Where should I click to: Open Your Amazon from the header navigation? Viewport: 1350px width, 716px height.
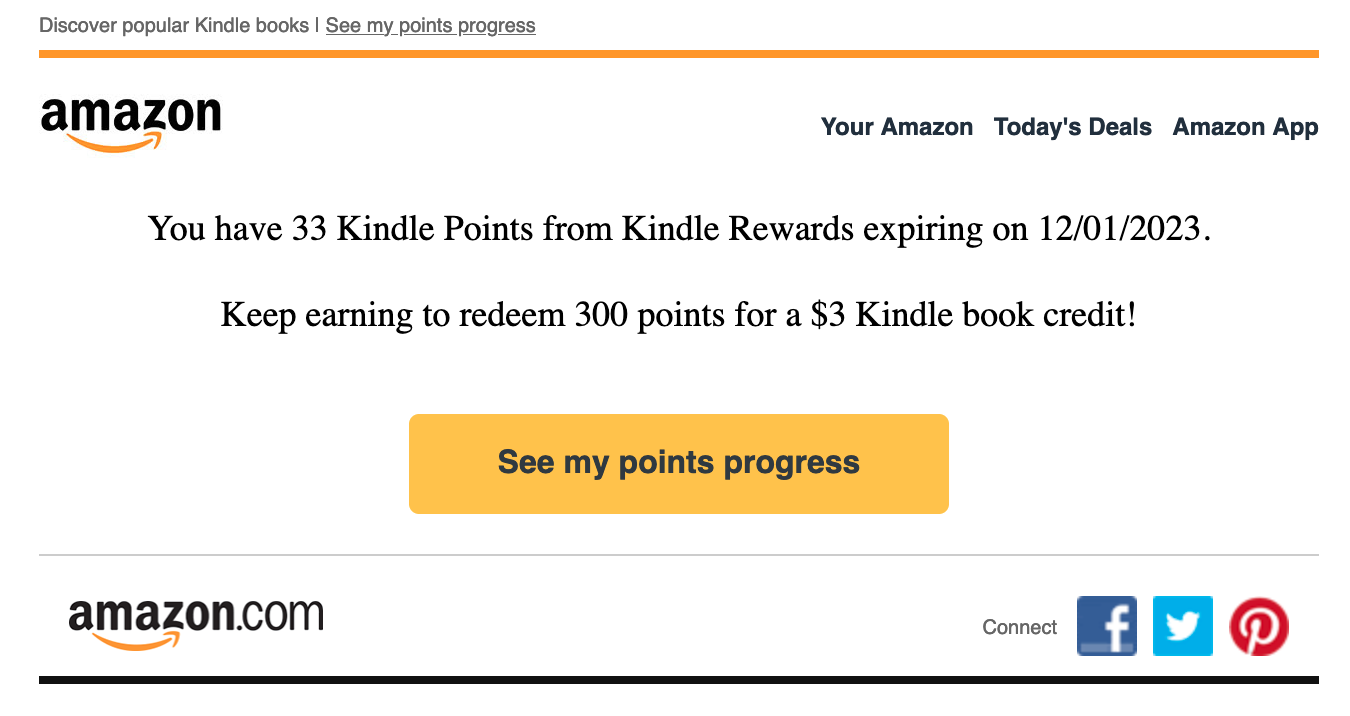click(897, 127)
